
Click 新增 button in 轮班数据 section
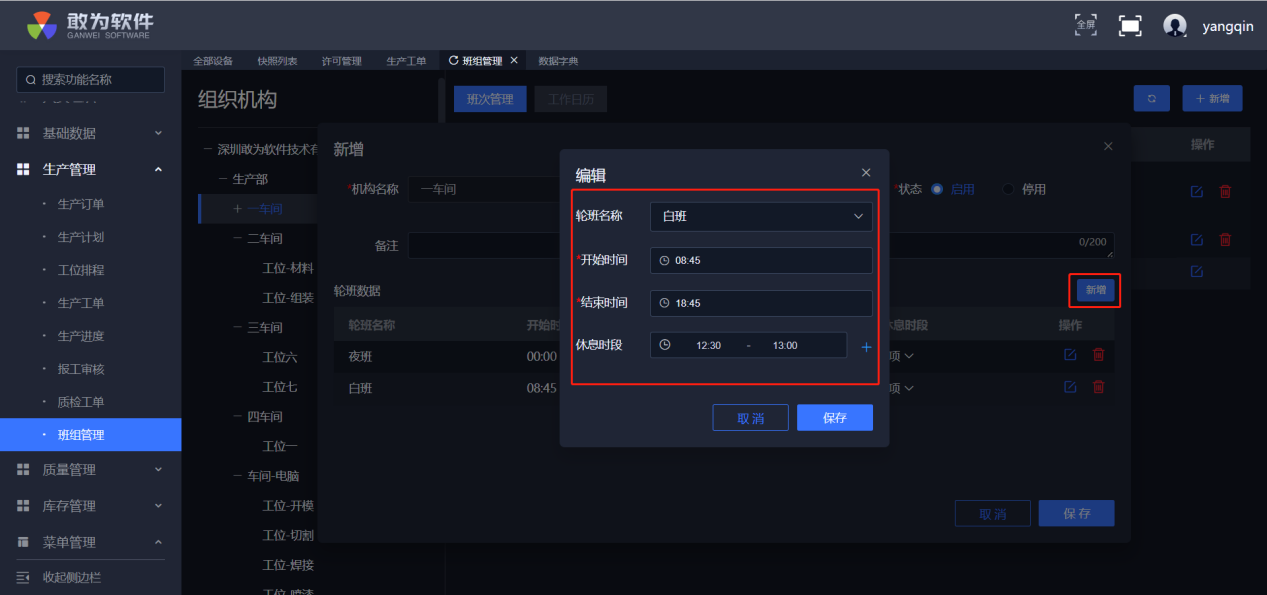pyautogui.click(x=1096, y=290)
